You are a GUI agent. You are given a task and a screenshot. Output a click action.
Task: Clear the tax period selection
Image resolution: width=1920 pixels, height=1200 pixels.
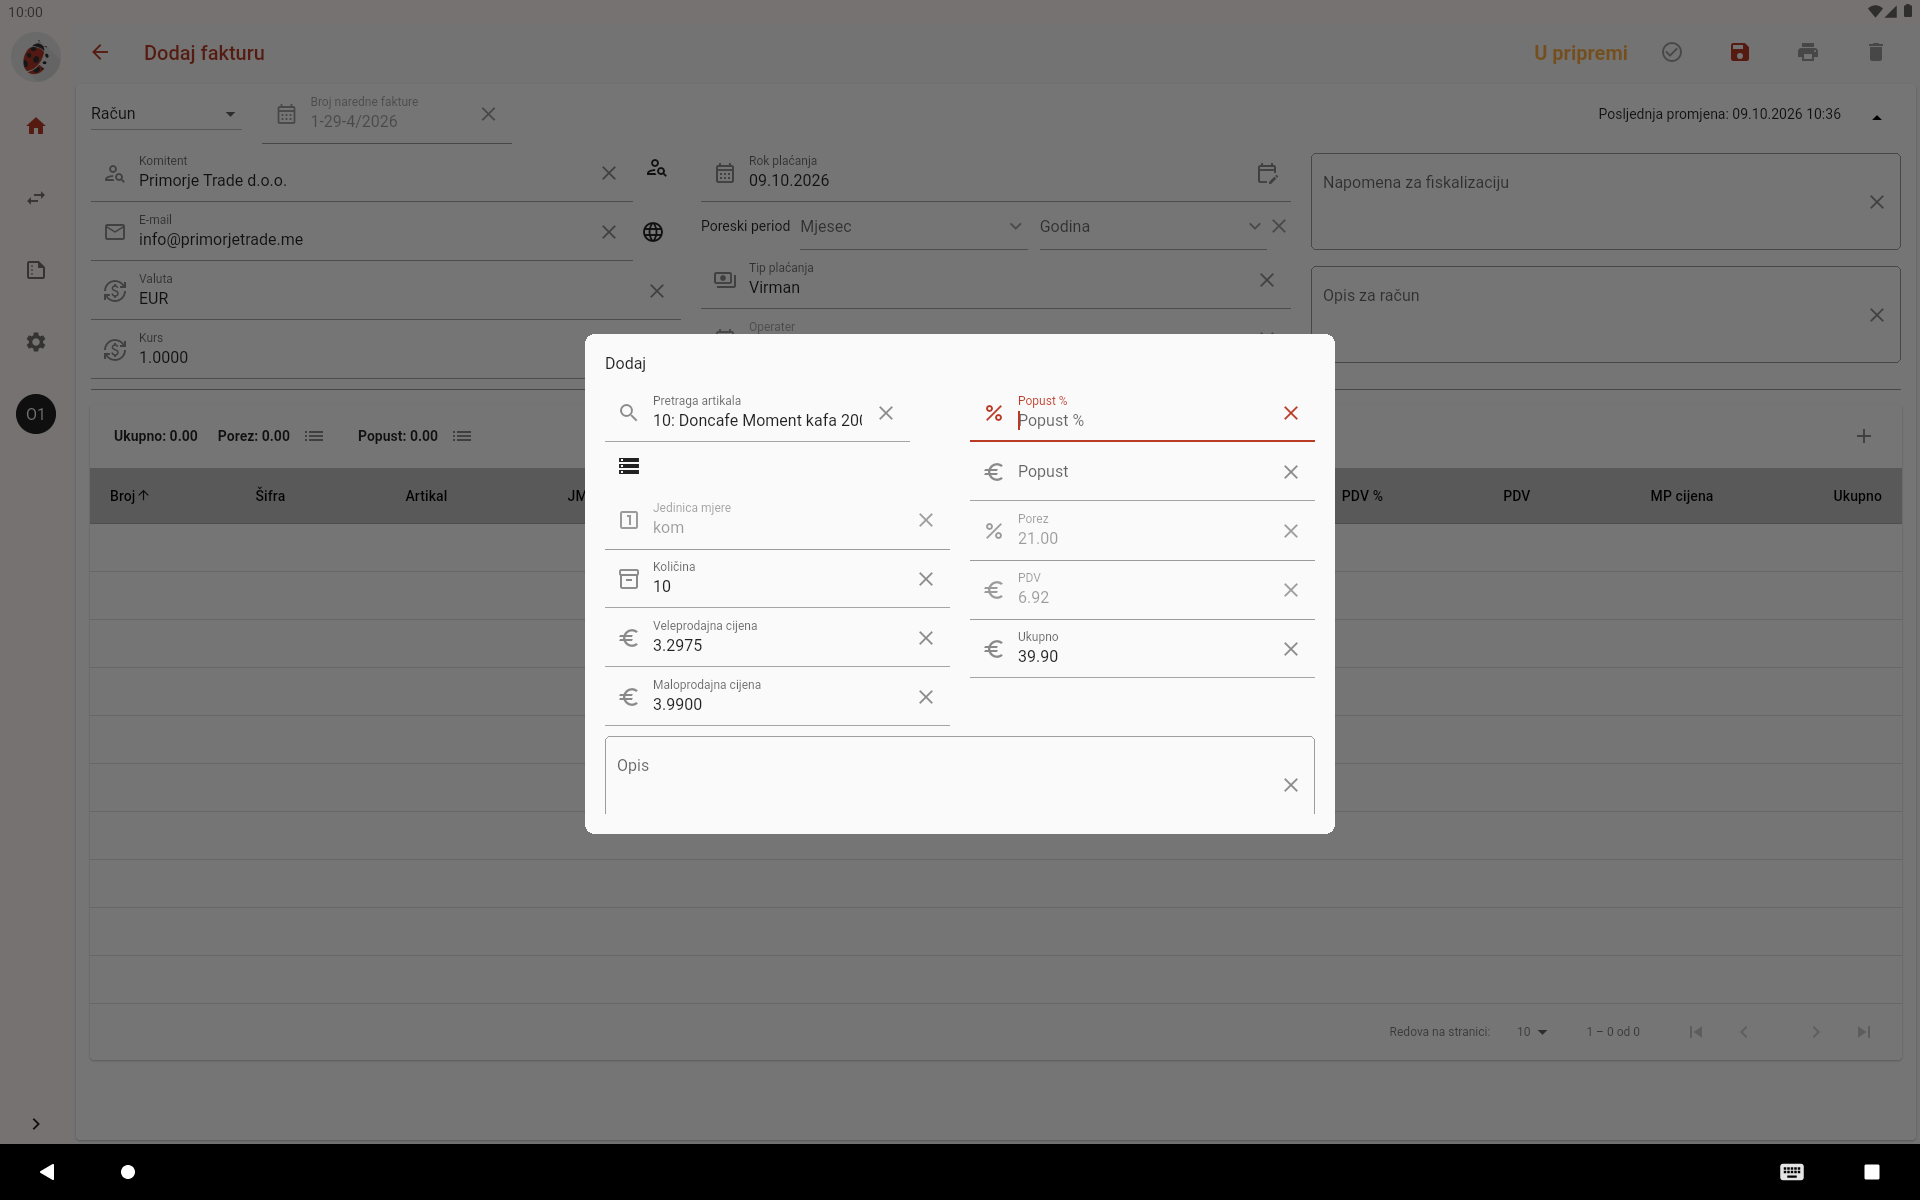pyautogui.click(x=1279, y=226)
